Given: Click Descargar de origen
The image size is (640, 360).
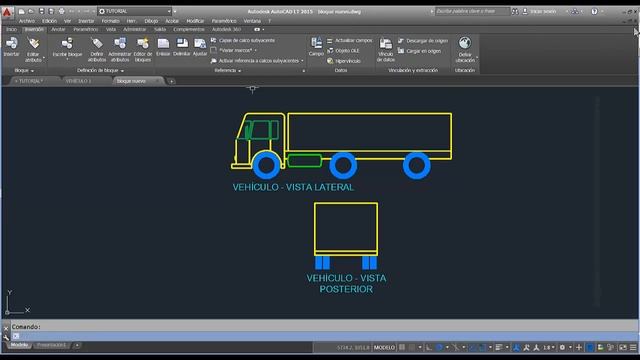Looking at the screenshot, I should [x=423, y=41].
